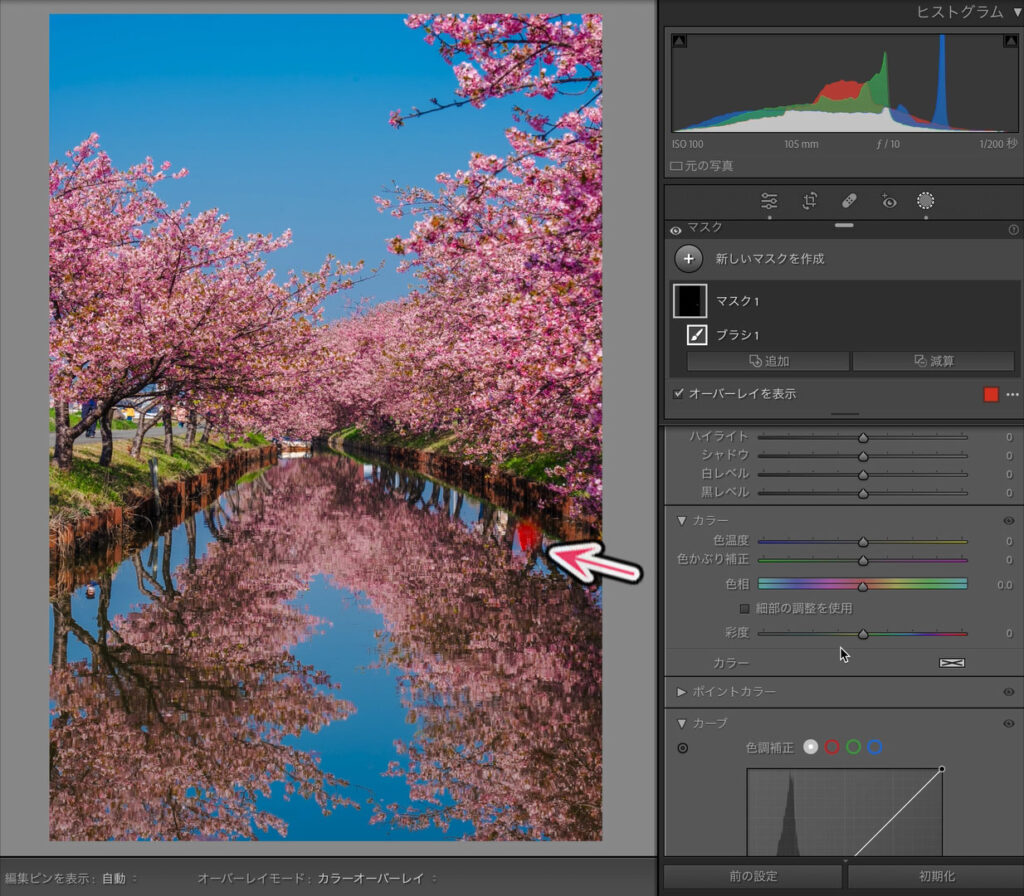
Task: Click the 初期化 reset button
Action: [934, 876]
